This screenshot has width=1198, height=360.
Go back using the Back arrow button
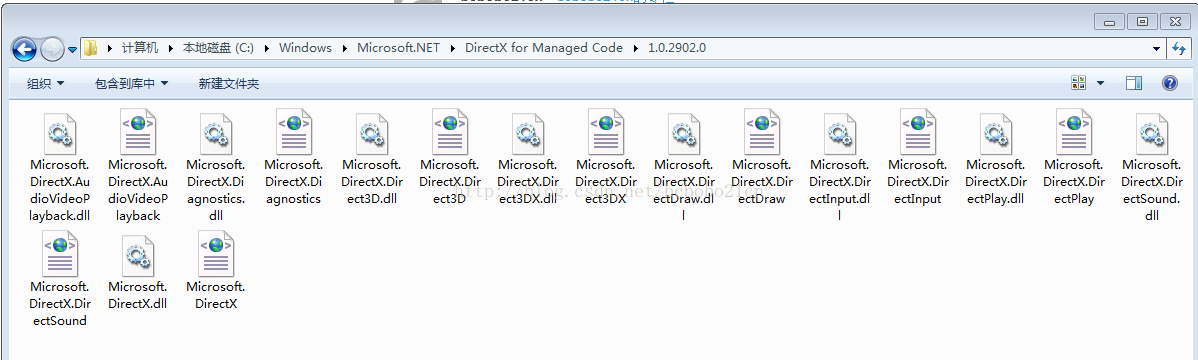coord(24,50)
